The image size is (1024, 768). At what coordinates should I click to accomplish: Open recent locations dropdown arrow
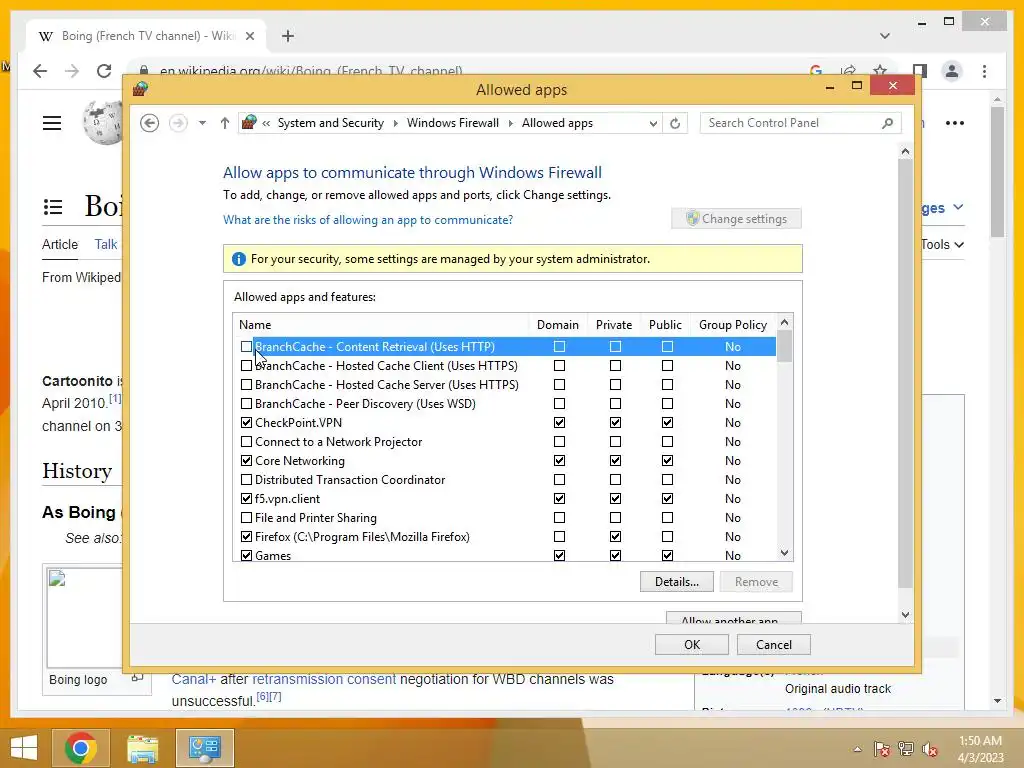click(x=202, y=123)
